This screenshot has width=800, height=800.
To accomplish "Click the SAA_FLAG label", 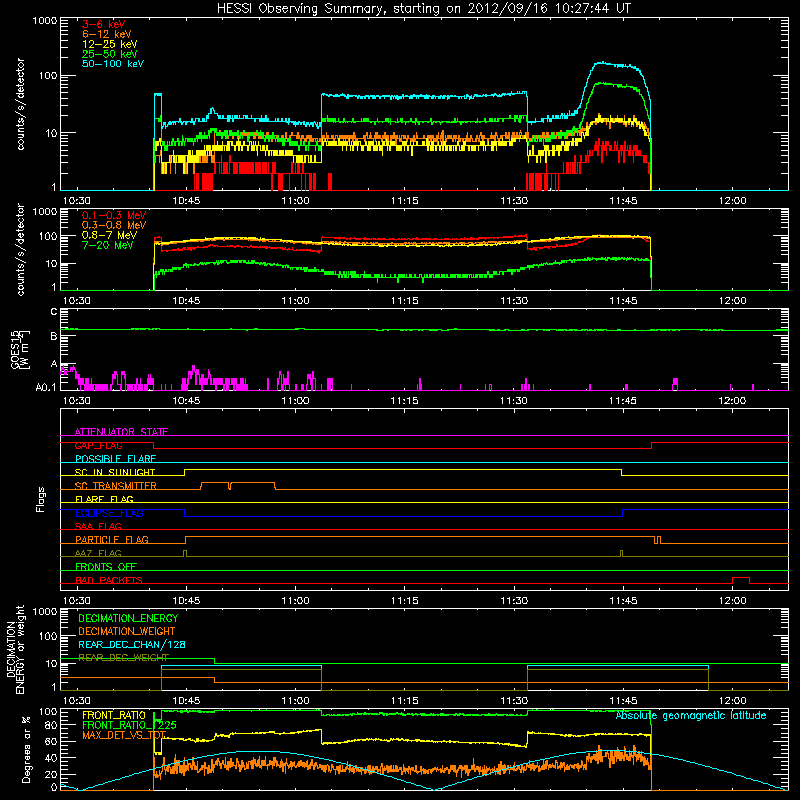I will tap(98, 526).
